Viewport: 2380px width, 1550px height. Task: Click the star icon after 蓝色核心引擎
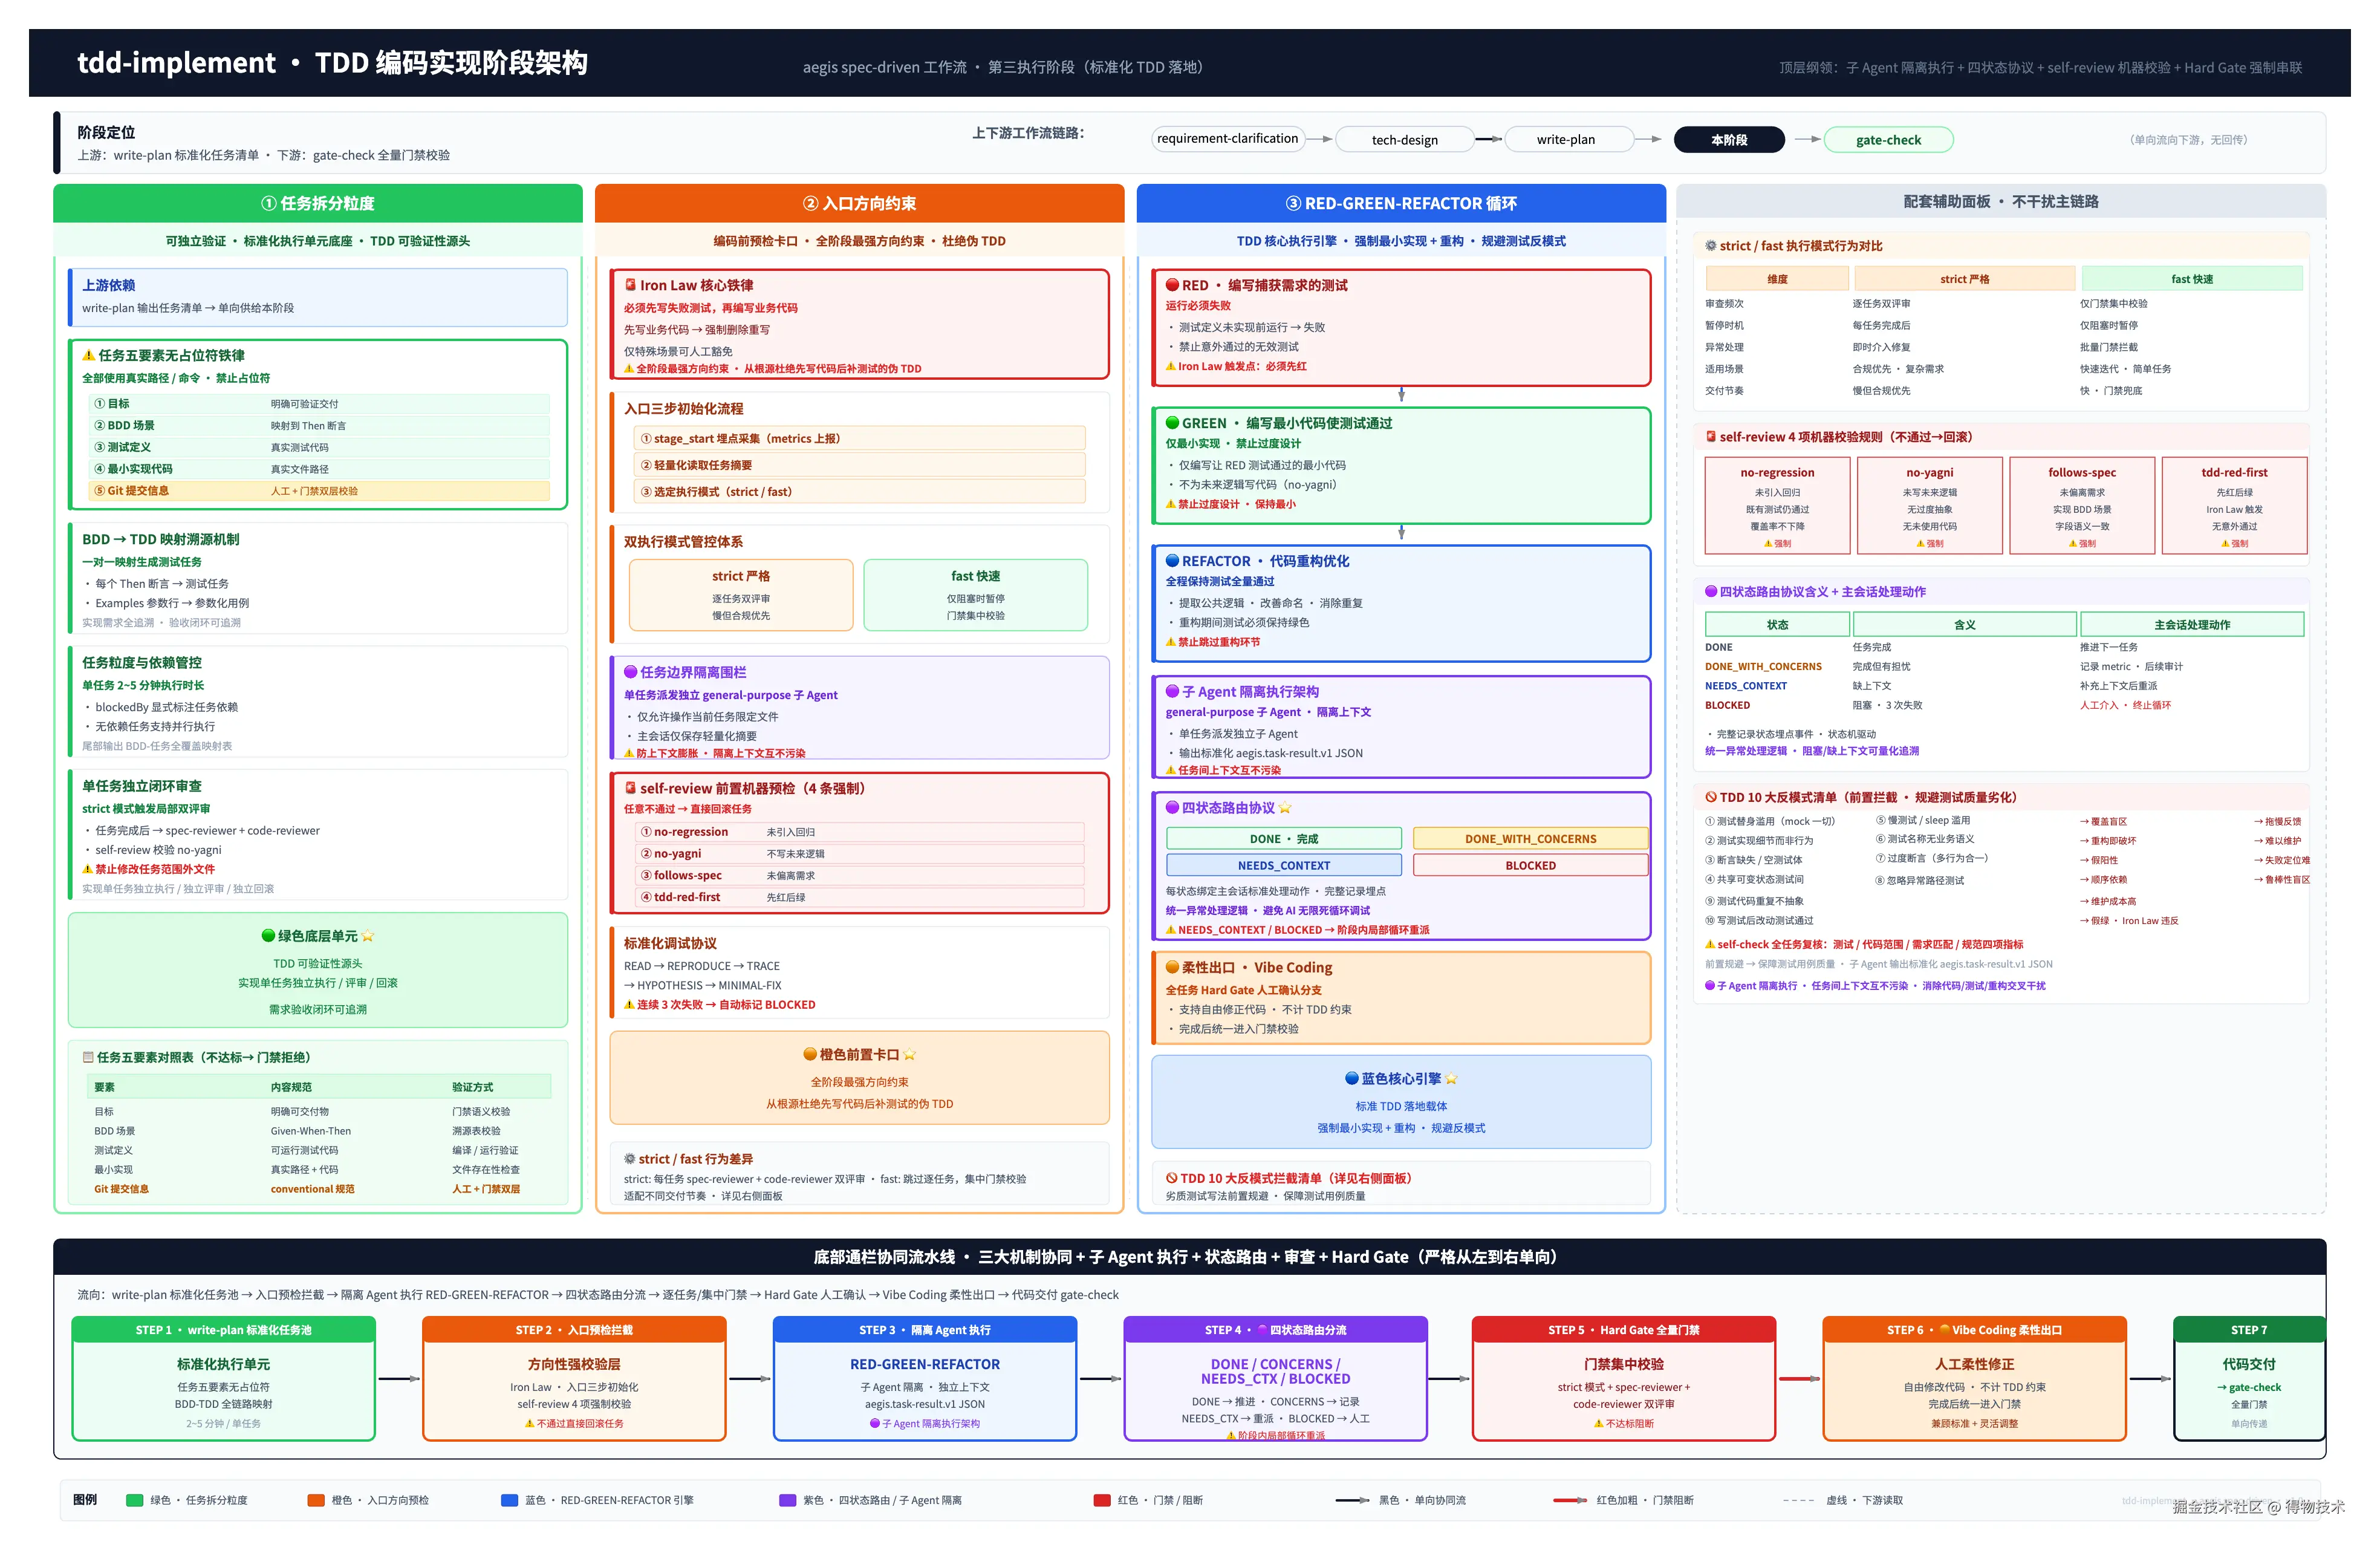coord(1451,1078)
